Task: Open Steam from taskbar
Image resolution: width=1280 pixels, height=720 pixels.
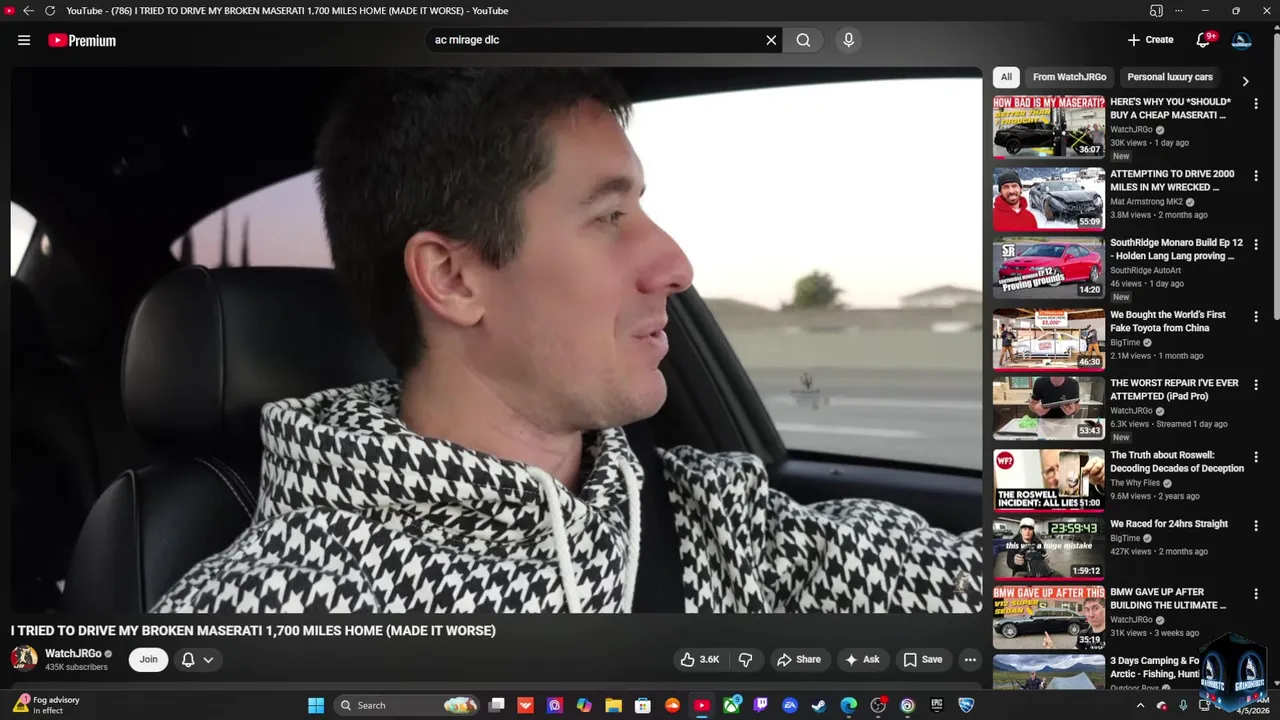Action: (819, 705)
